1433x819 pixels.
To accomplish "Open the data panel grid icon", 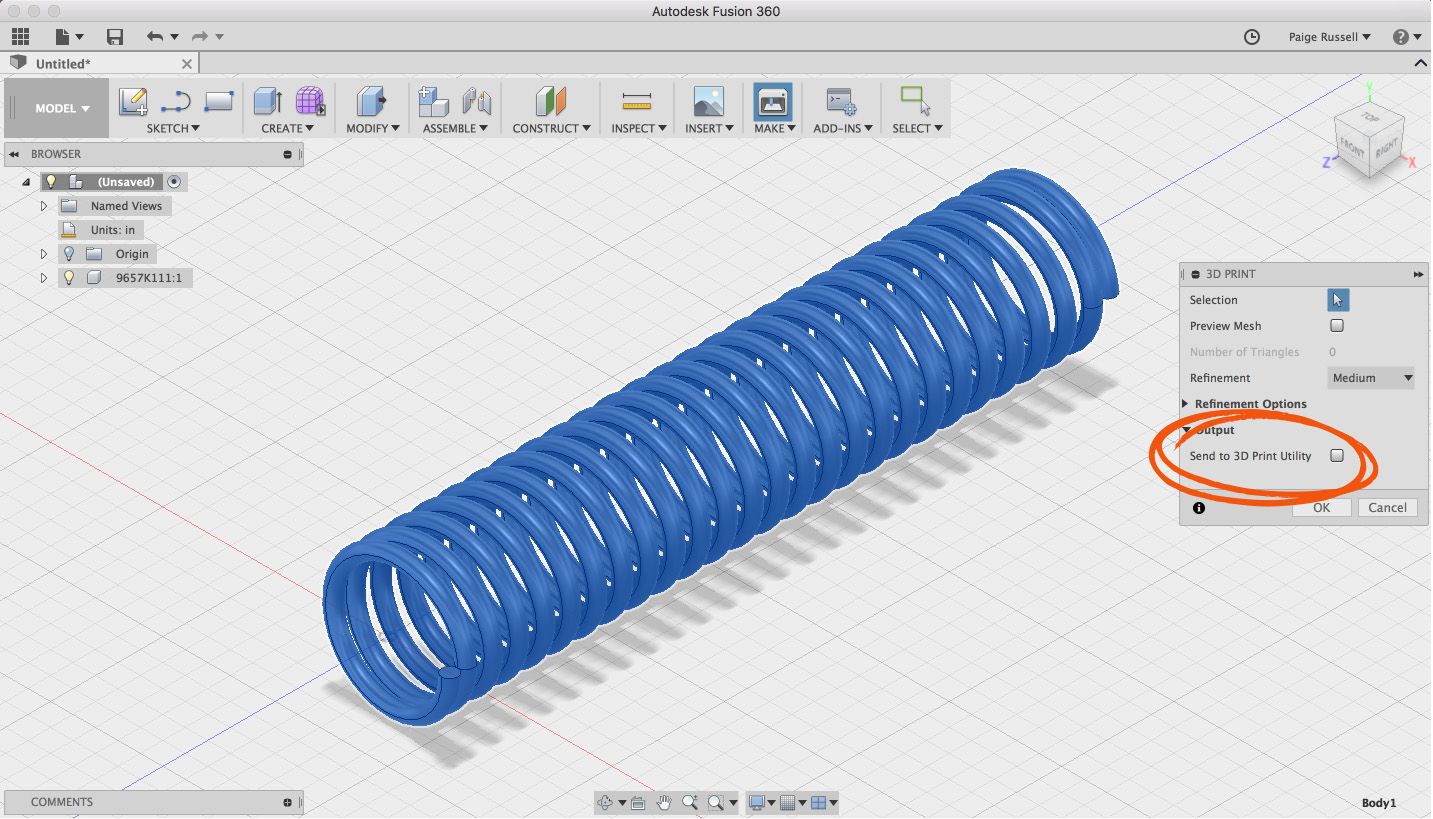I will click(x=20, y=37).
